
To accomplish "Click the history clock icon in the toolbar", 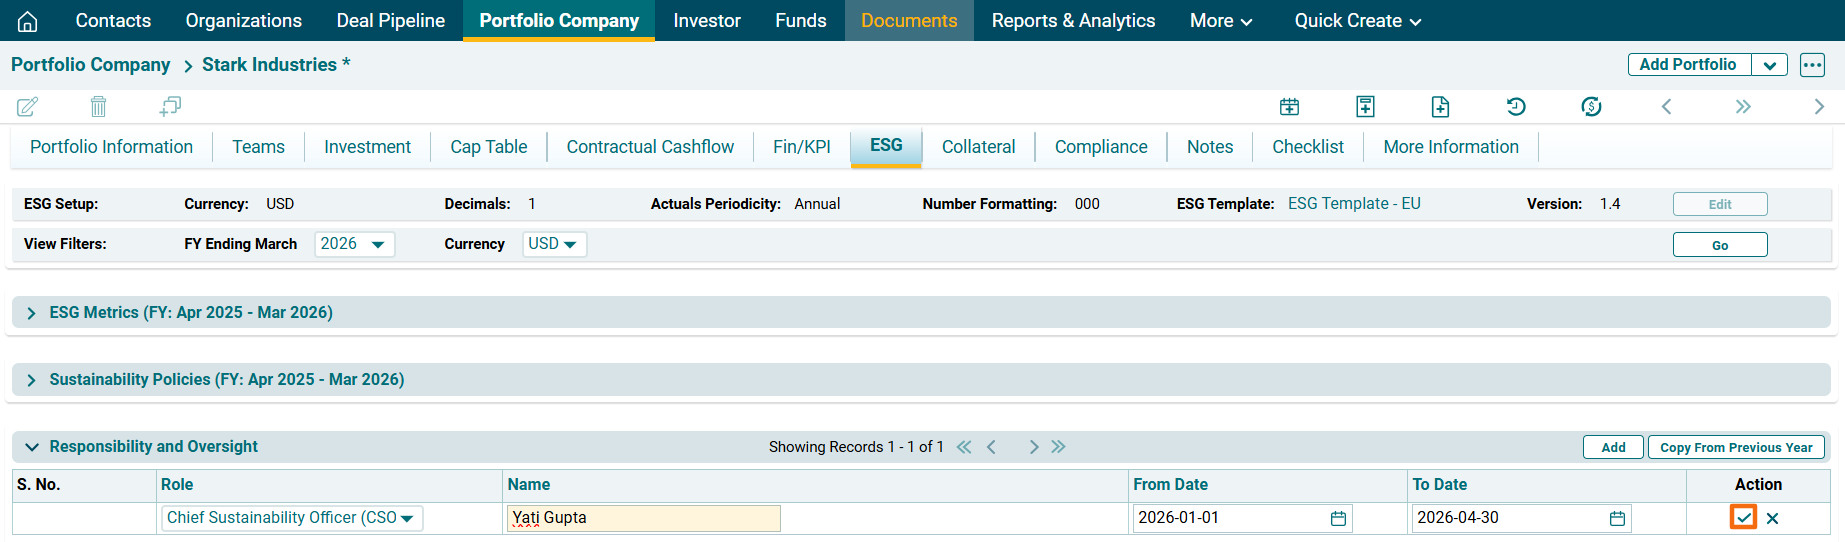I will [1516, 106].
